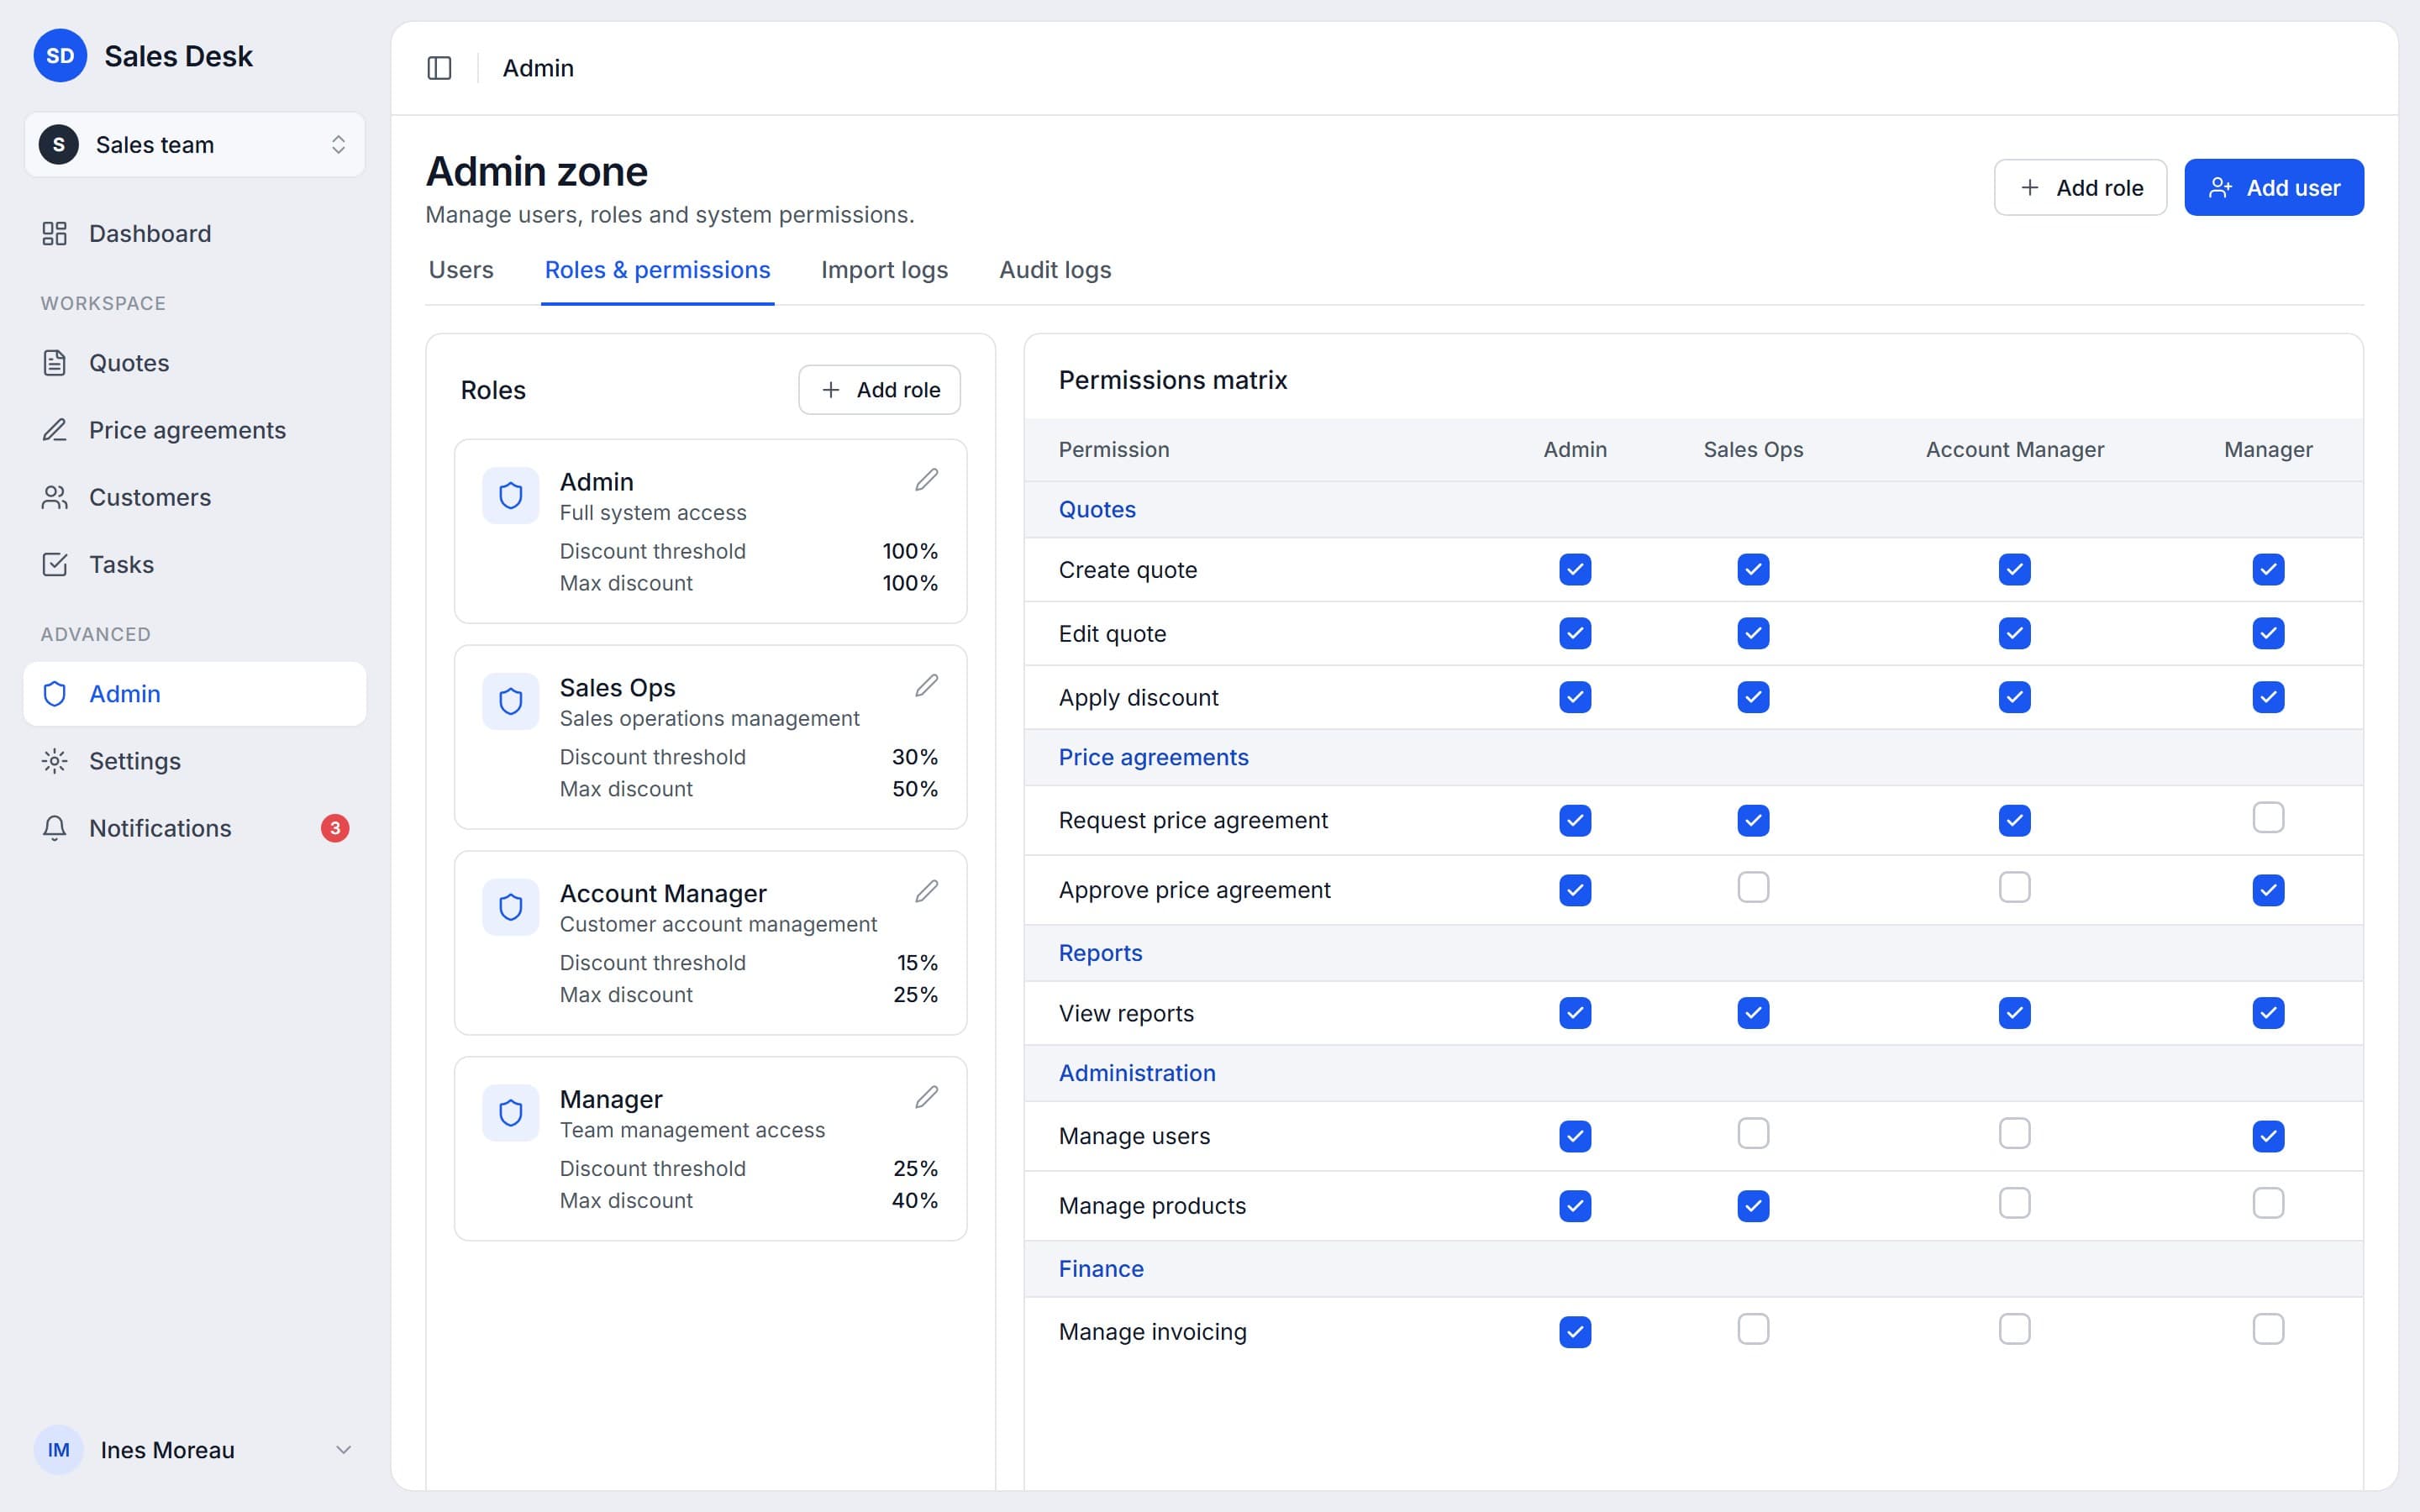Viewport: 2420px width, 1512px height.
Task: Click the blue Add user button
Action: [2273, 187]
